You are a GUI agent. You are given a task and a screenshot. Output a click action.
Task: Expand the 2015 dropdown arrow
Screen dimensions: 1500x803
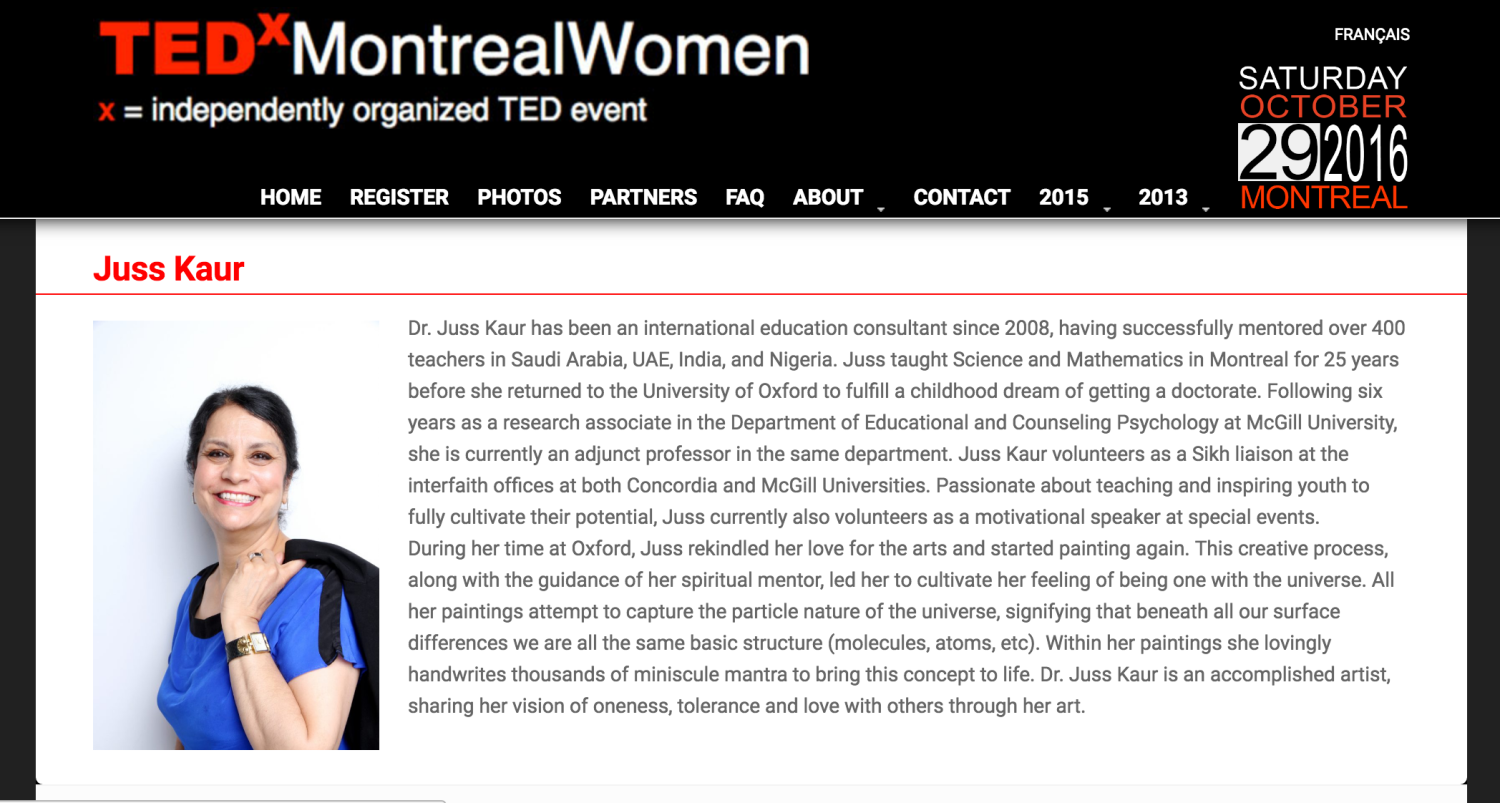click(x=1107, y=209)
